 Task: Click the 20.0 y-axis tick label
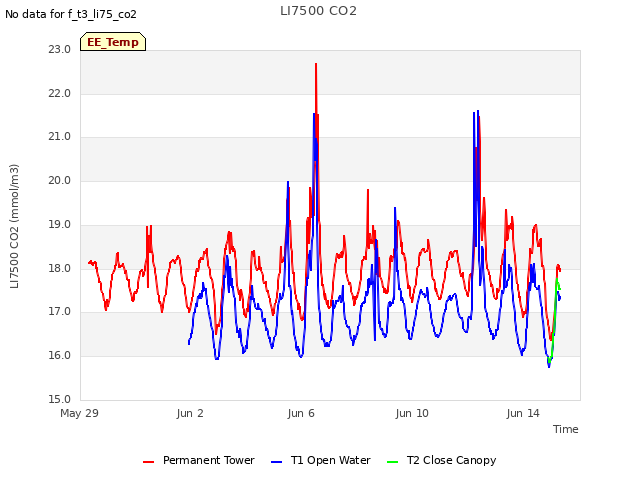[x=60, y=180]
